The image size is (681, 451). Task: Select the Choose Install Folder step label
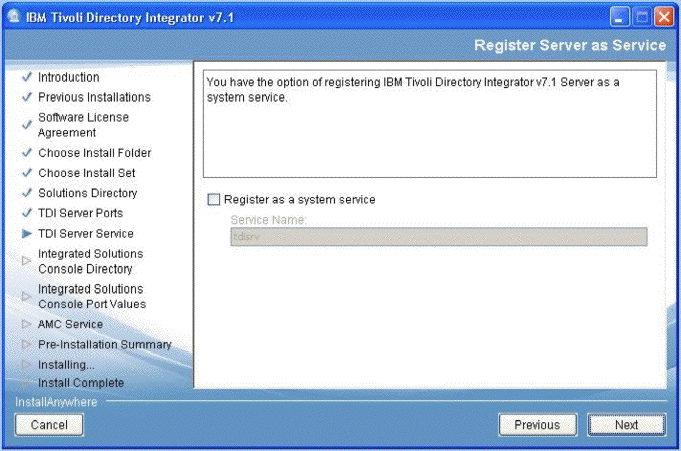coord(95,153)
